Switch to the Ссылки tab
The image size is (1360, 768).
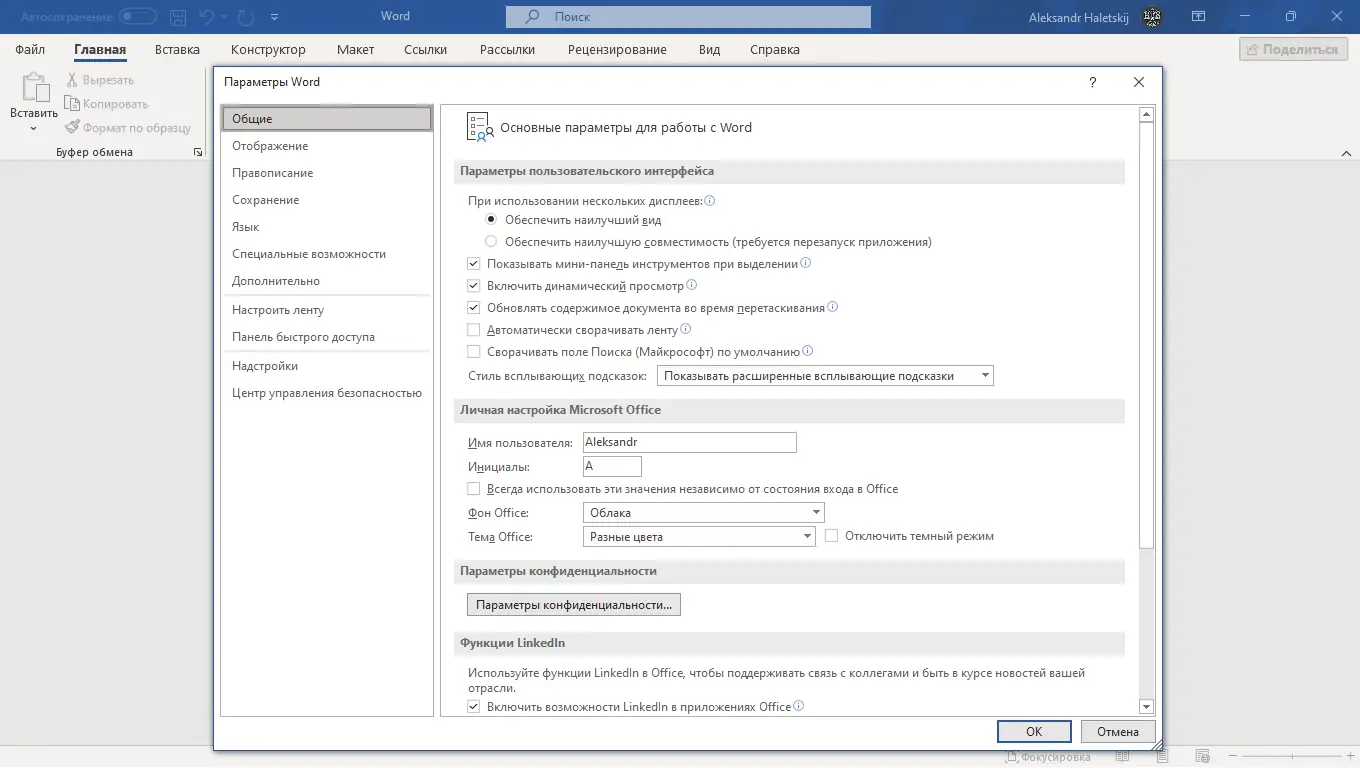[426, 49]
